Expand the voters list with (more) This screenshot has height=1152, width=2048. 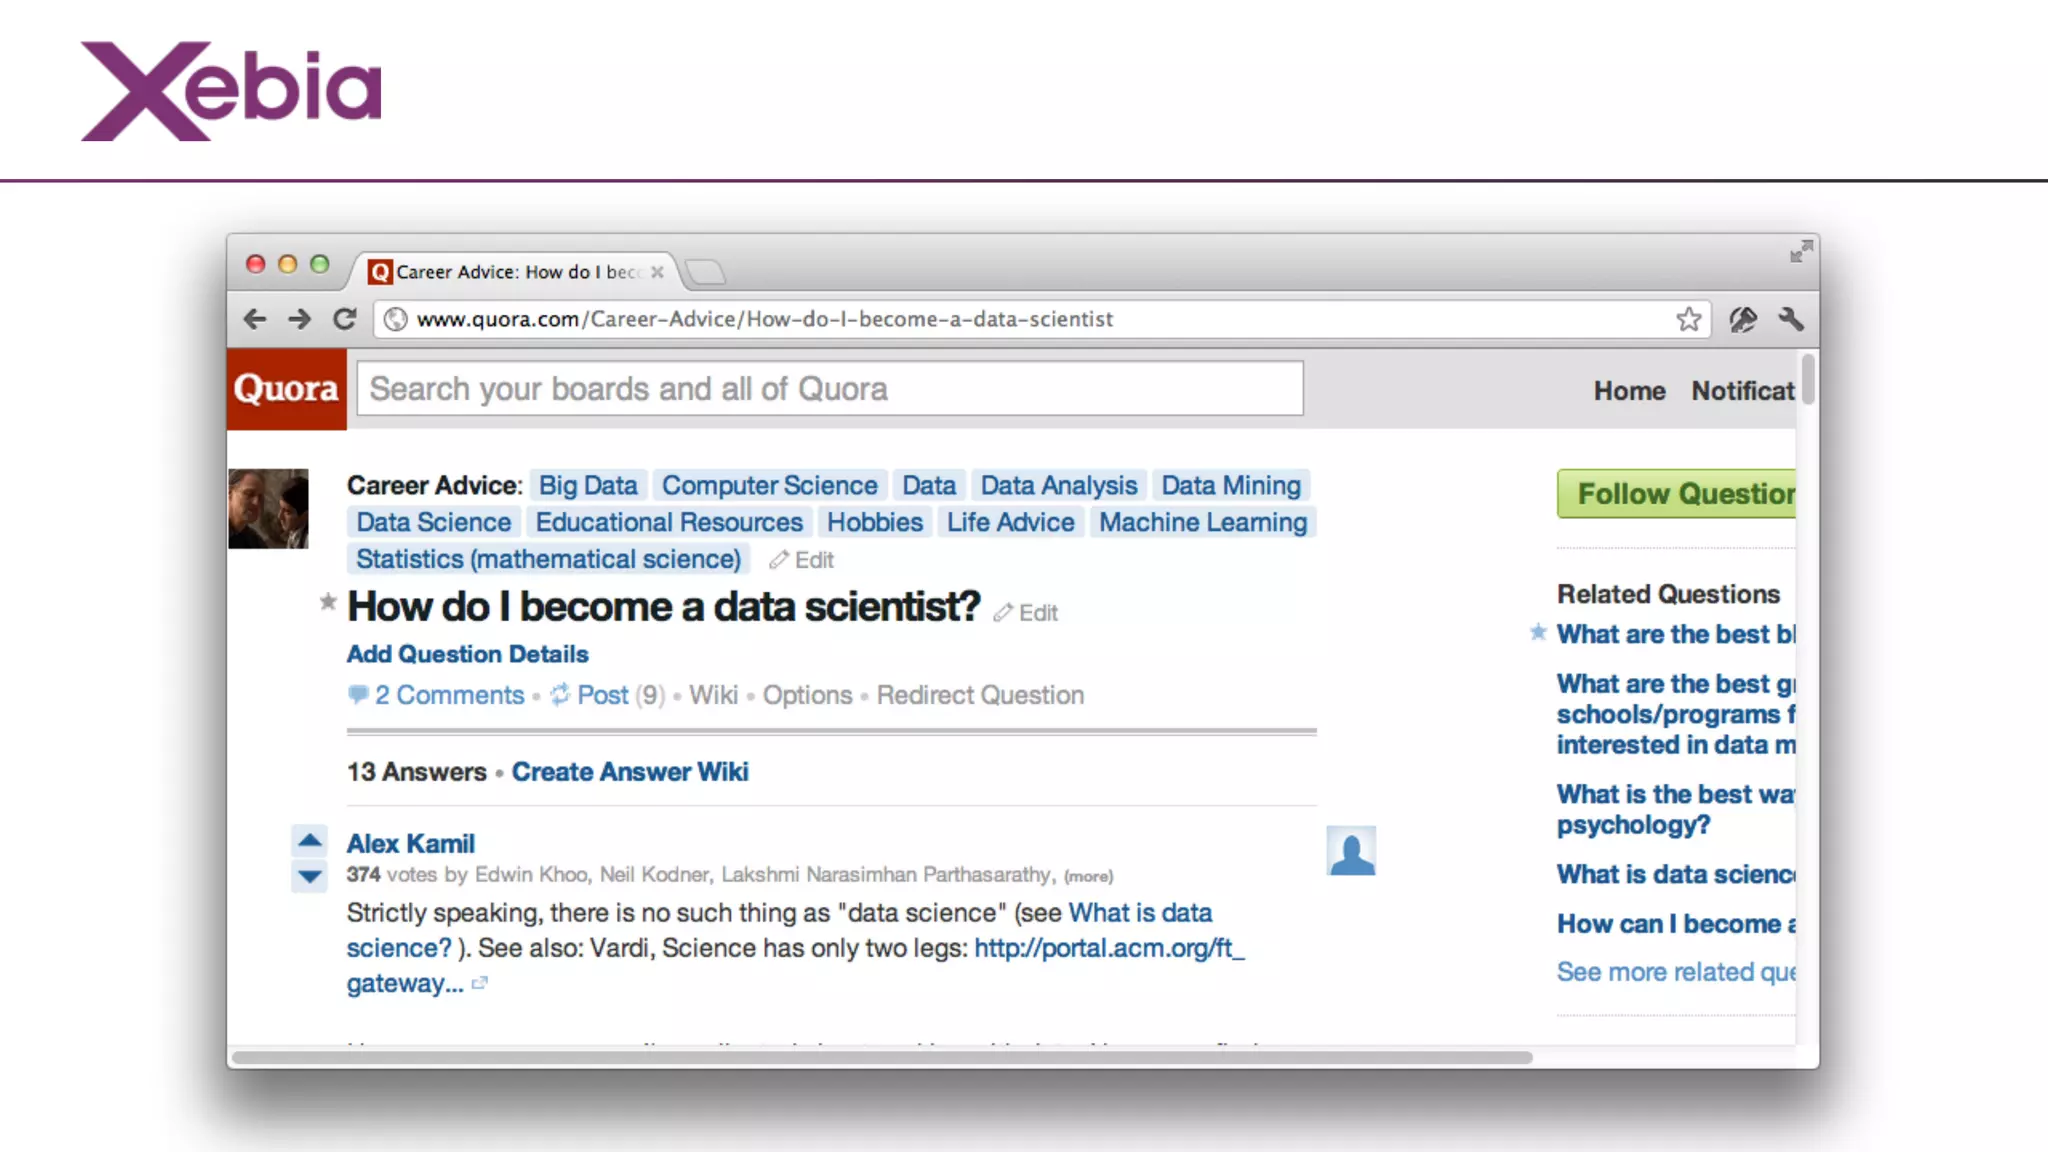(x=1088, y=876)
